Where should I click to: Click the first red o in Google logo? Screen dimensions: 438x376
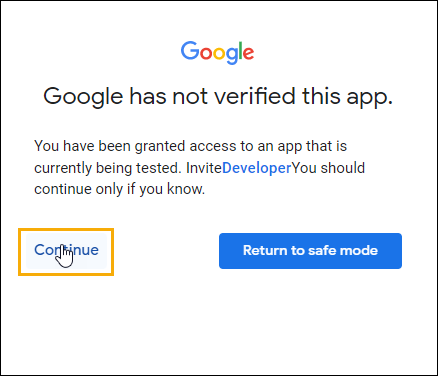point(207,54)
